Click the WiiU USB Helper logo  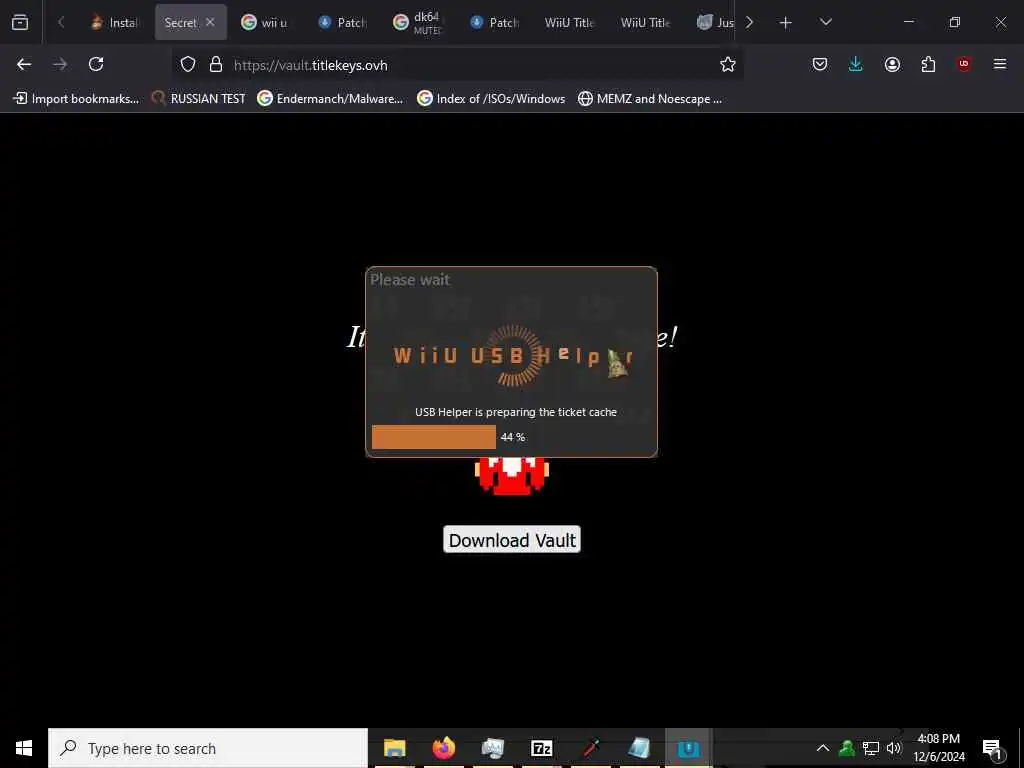[x=513, y=356]
